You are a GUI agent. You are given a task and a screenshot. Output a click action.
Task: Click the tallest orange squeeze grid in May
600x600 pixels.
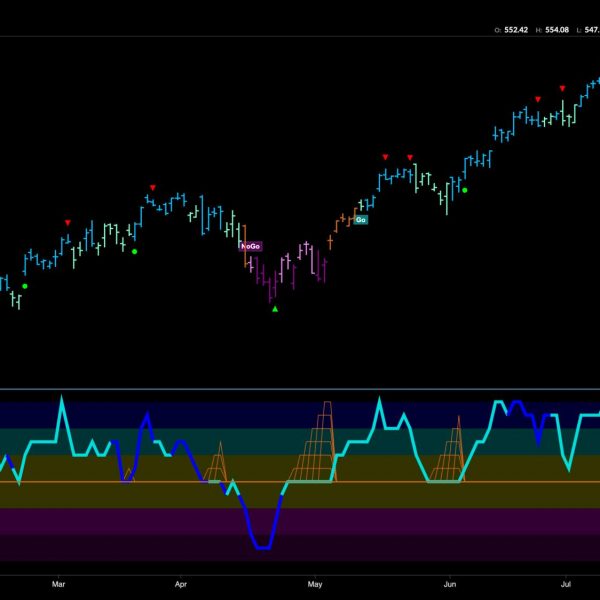313,441
